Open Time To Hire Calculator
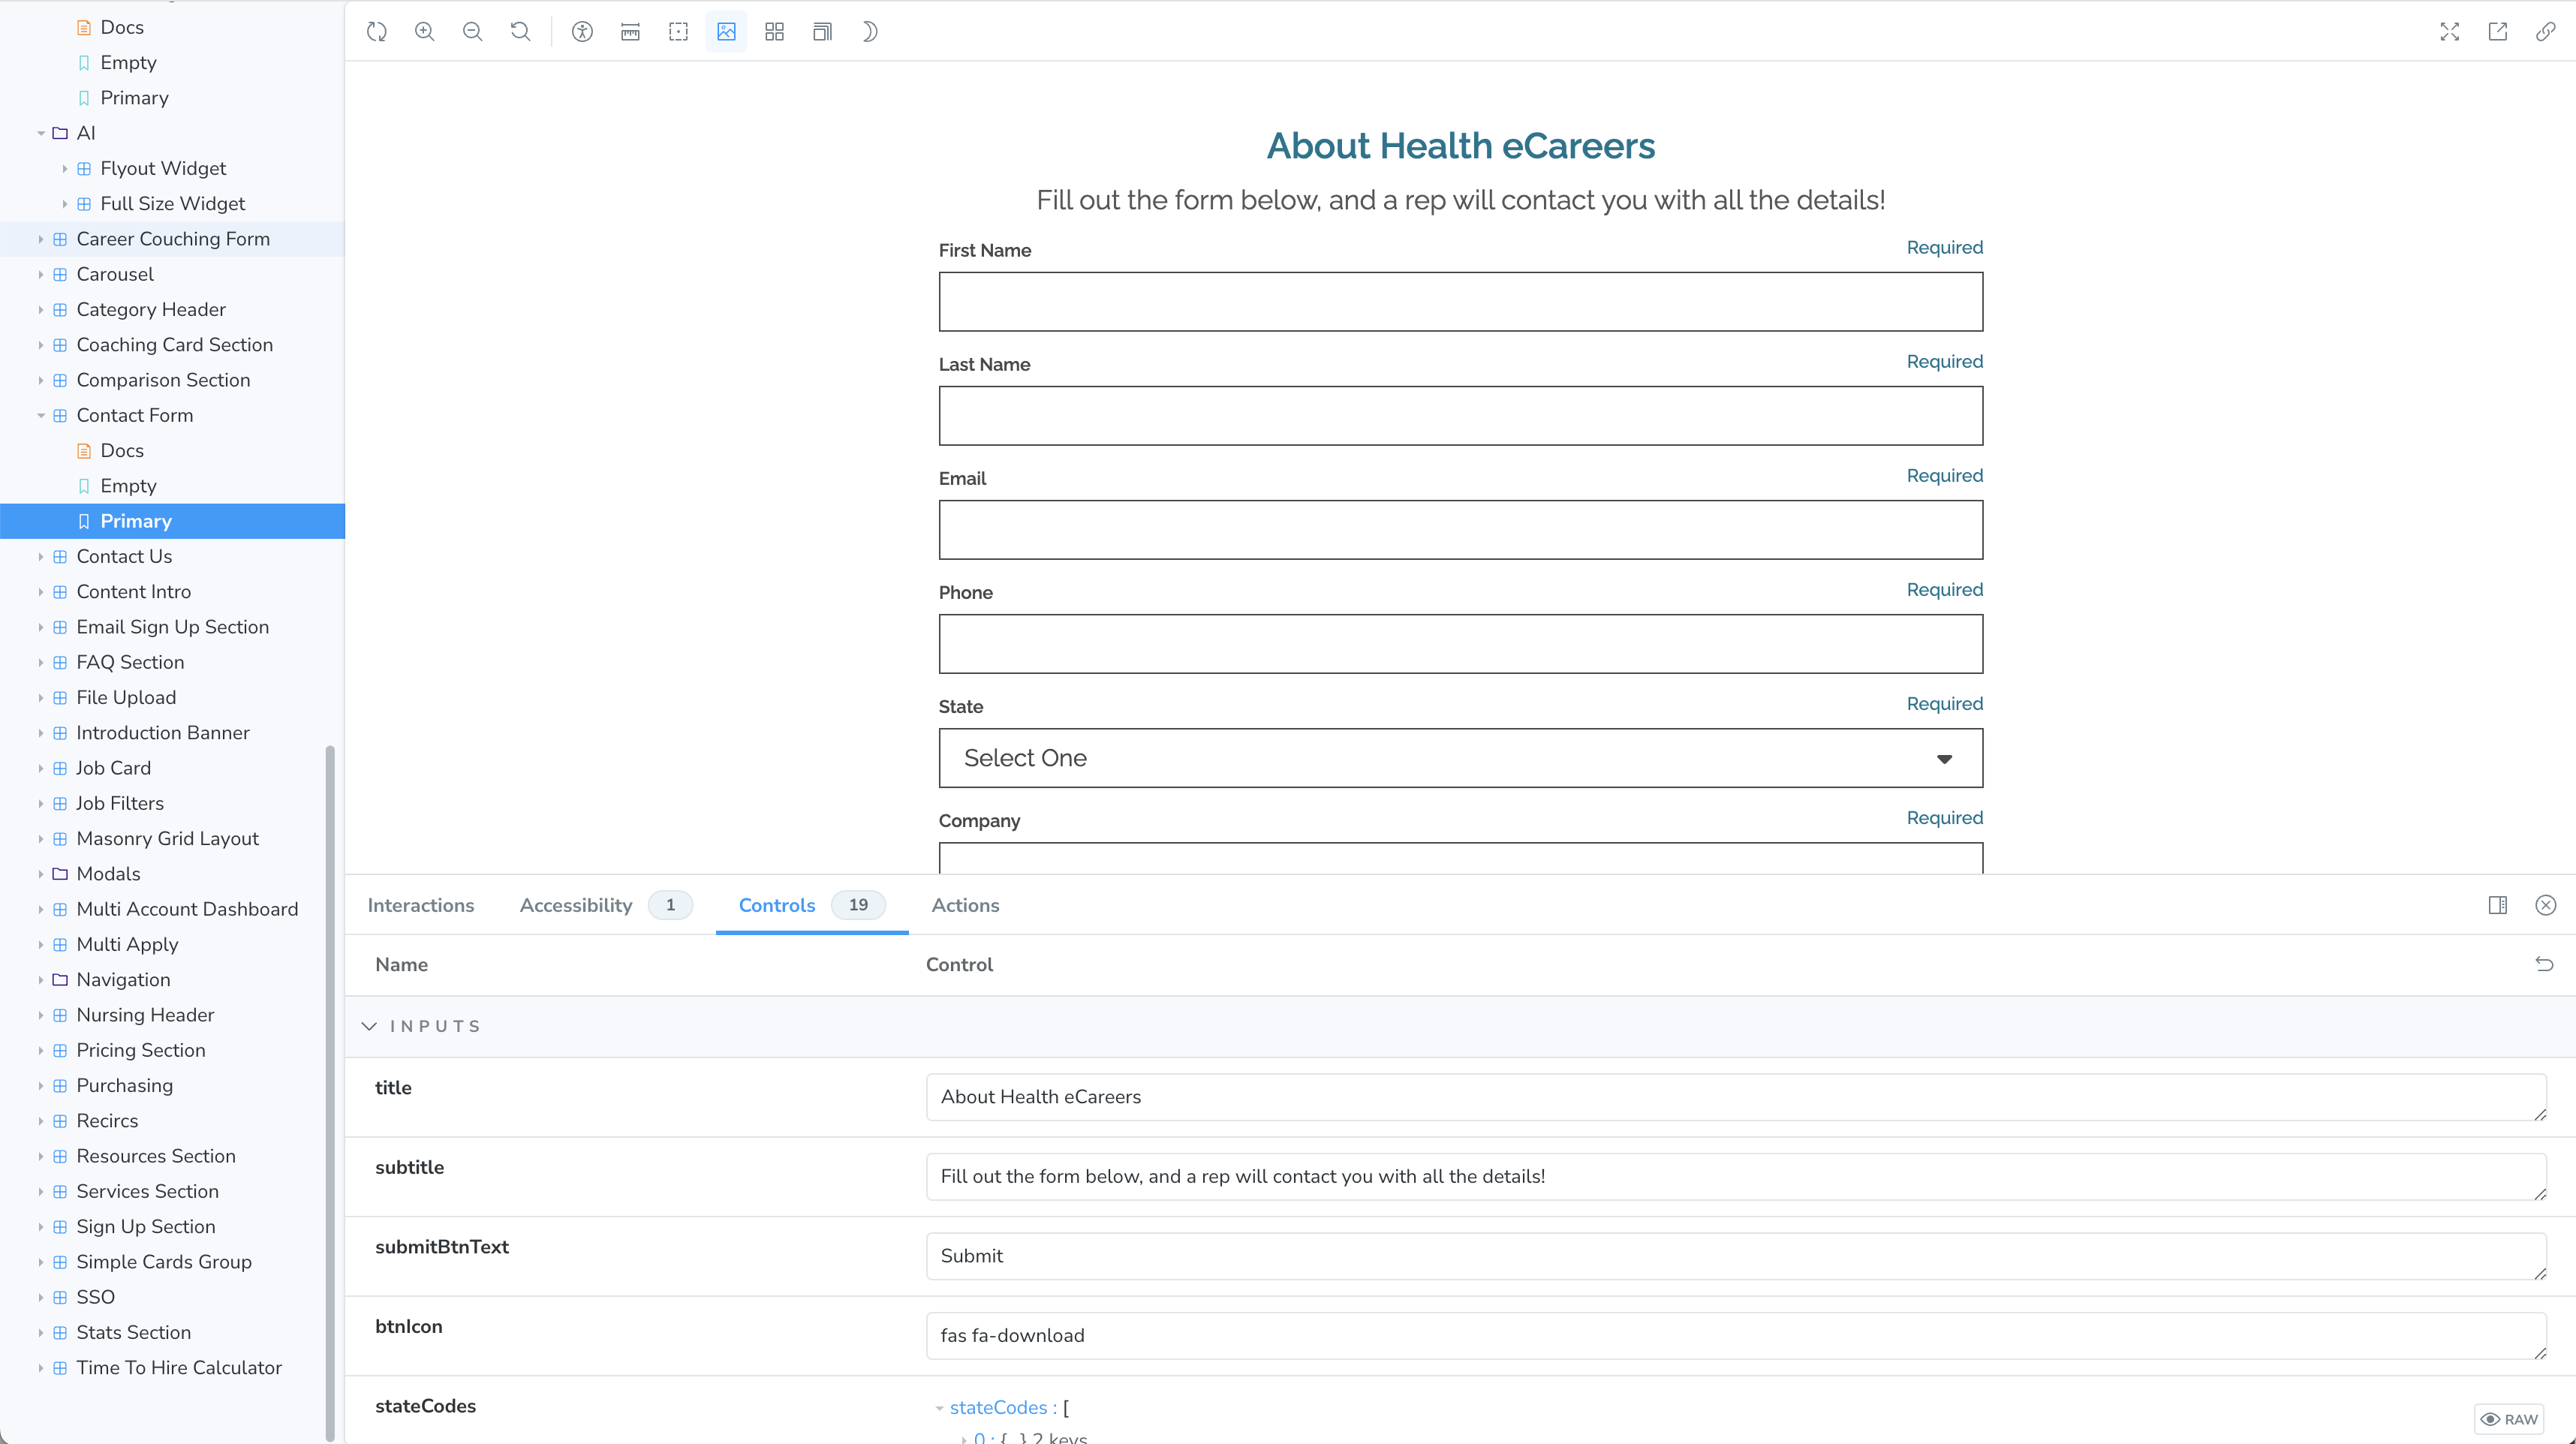 179,1367
